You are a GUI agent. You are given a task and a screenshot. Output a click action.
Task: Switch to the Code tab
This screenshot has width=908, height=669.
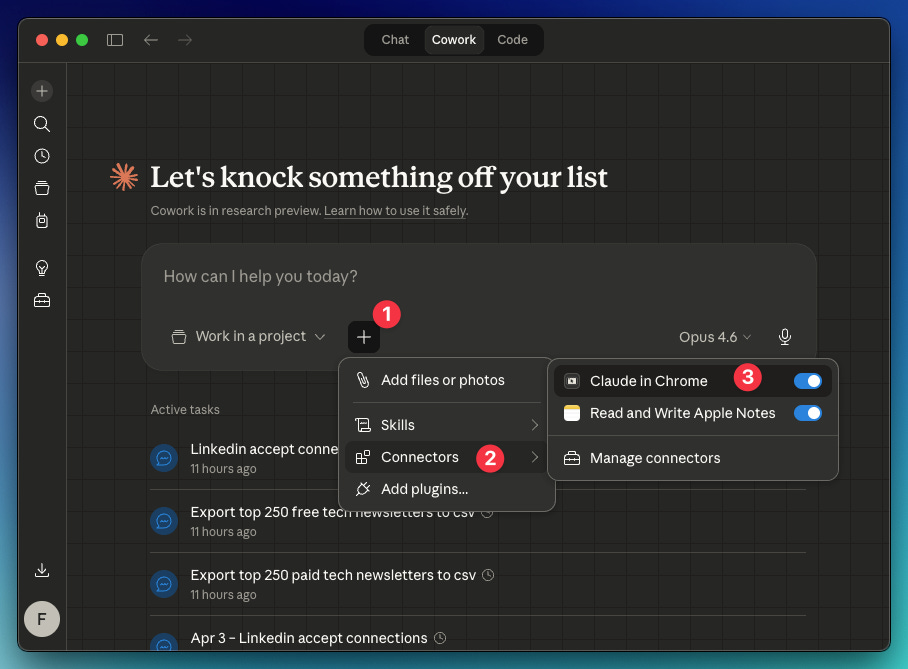click(512, 40)
